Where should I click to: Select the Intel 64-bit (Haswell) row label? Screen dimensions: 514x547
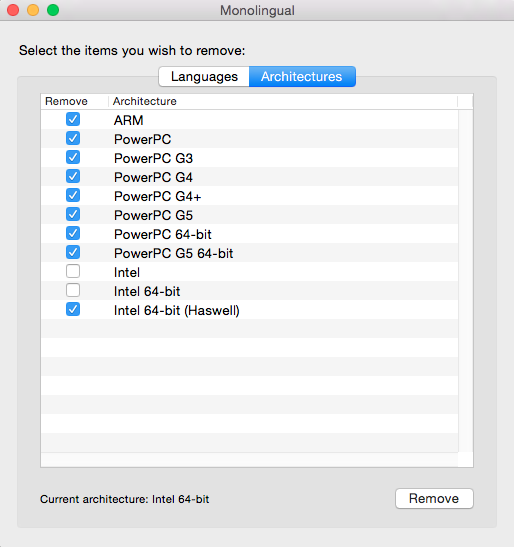(177, 310)
